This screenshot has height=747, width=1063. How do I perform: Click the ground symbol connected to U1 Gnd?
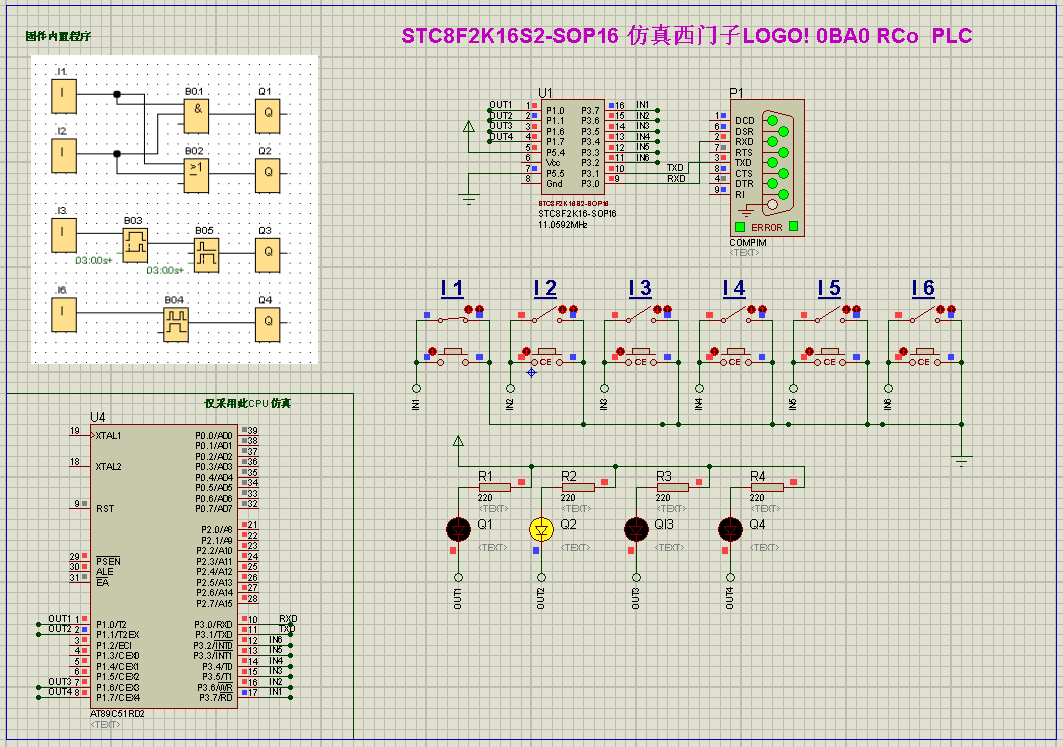(468, 199)
